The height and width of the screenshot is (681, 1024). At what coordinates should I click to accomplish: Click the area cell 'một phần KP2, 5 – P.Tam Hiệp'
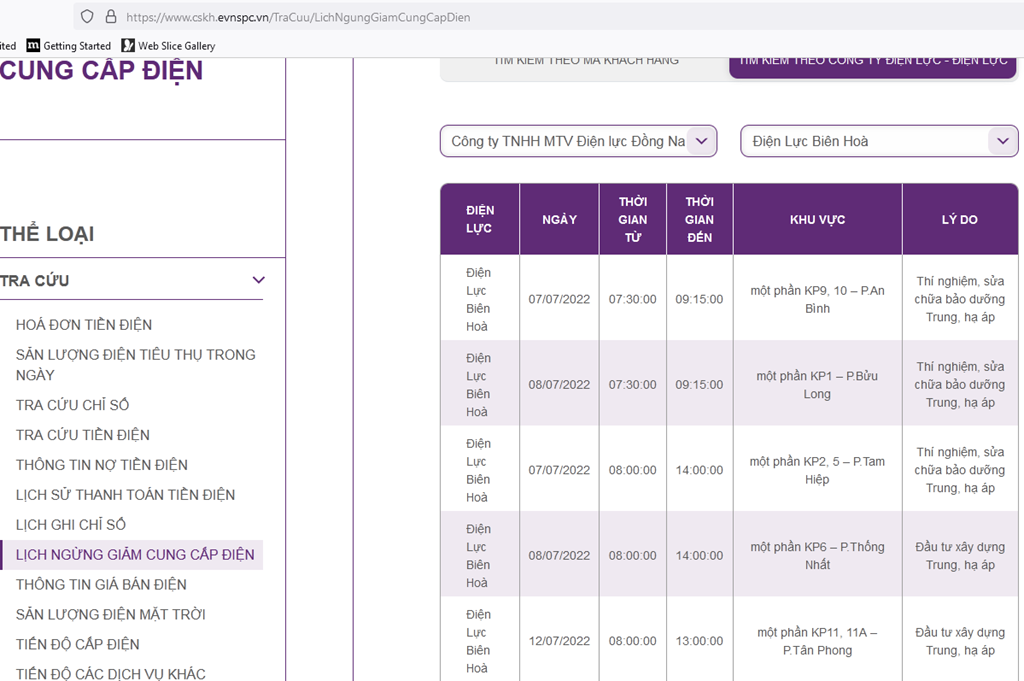(x=818, y=471)
